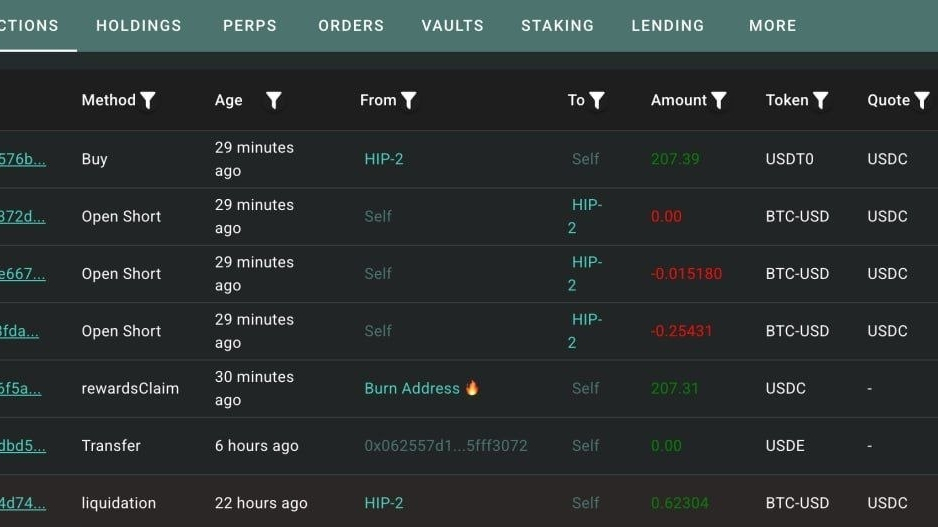938x527 pixels.
Task: Open the Token column filter icon
Action: [x=821, y=100]
